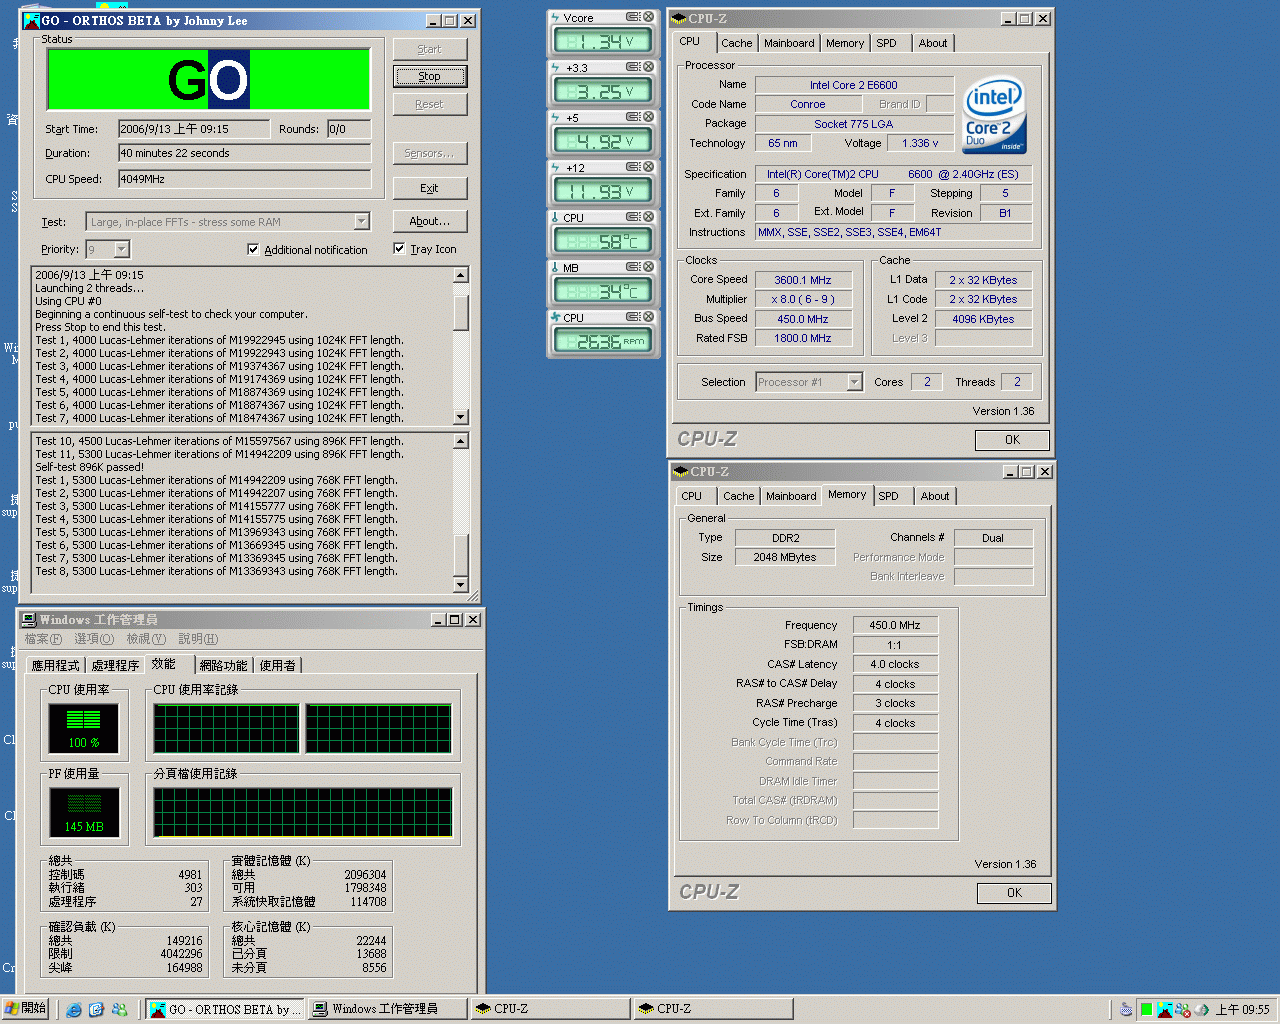Open settings icon on MB temperature widget
Viewport: 1280px width, 1024px height.
633,267
